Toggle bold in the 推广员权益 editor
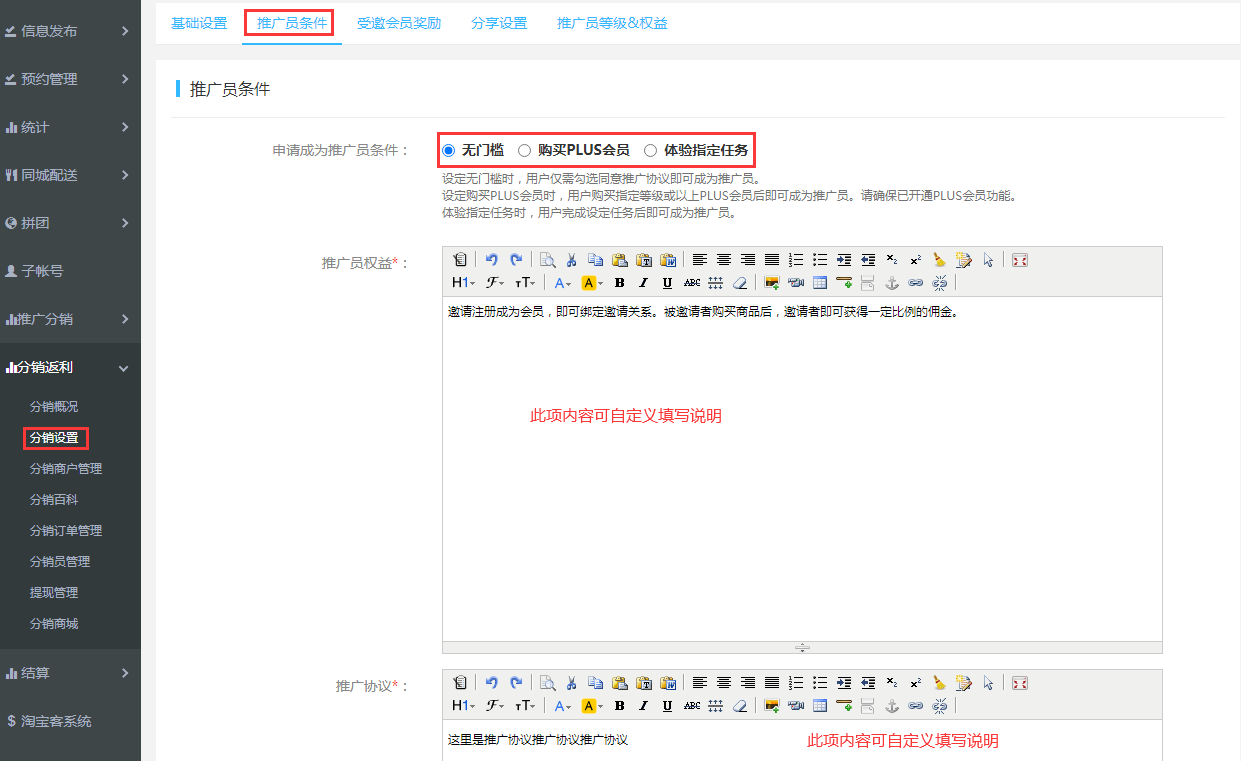The image size is (1241, 761). (619, 283)
